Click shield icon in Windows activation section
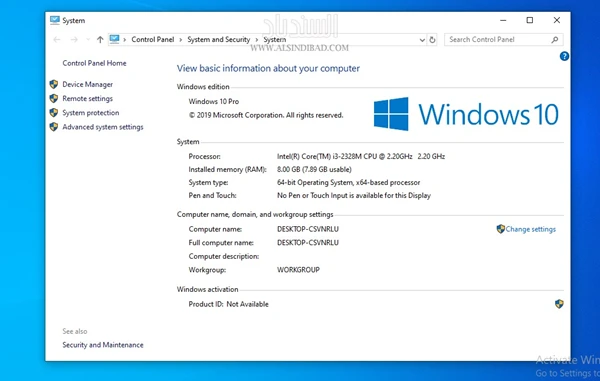The image size is (600, 381). coord(559,304)
